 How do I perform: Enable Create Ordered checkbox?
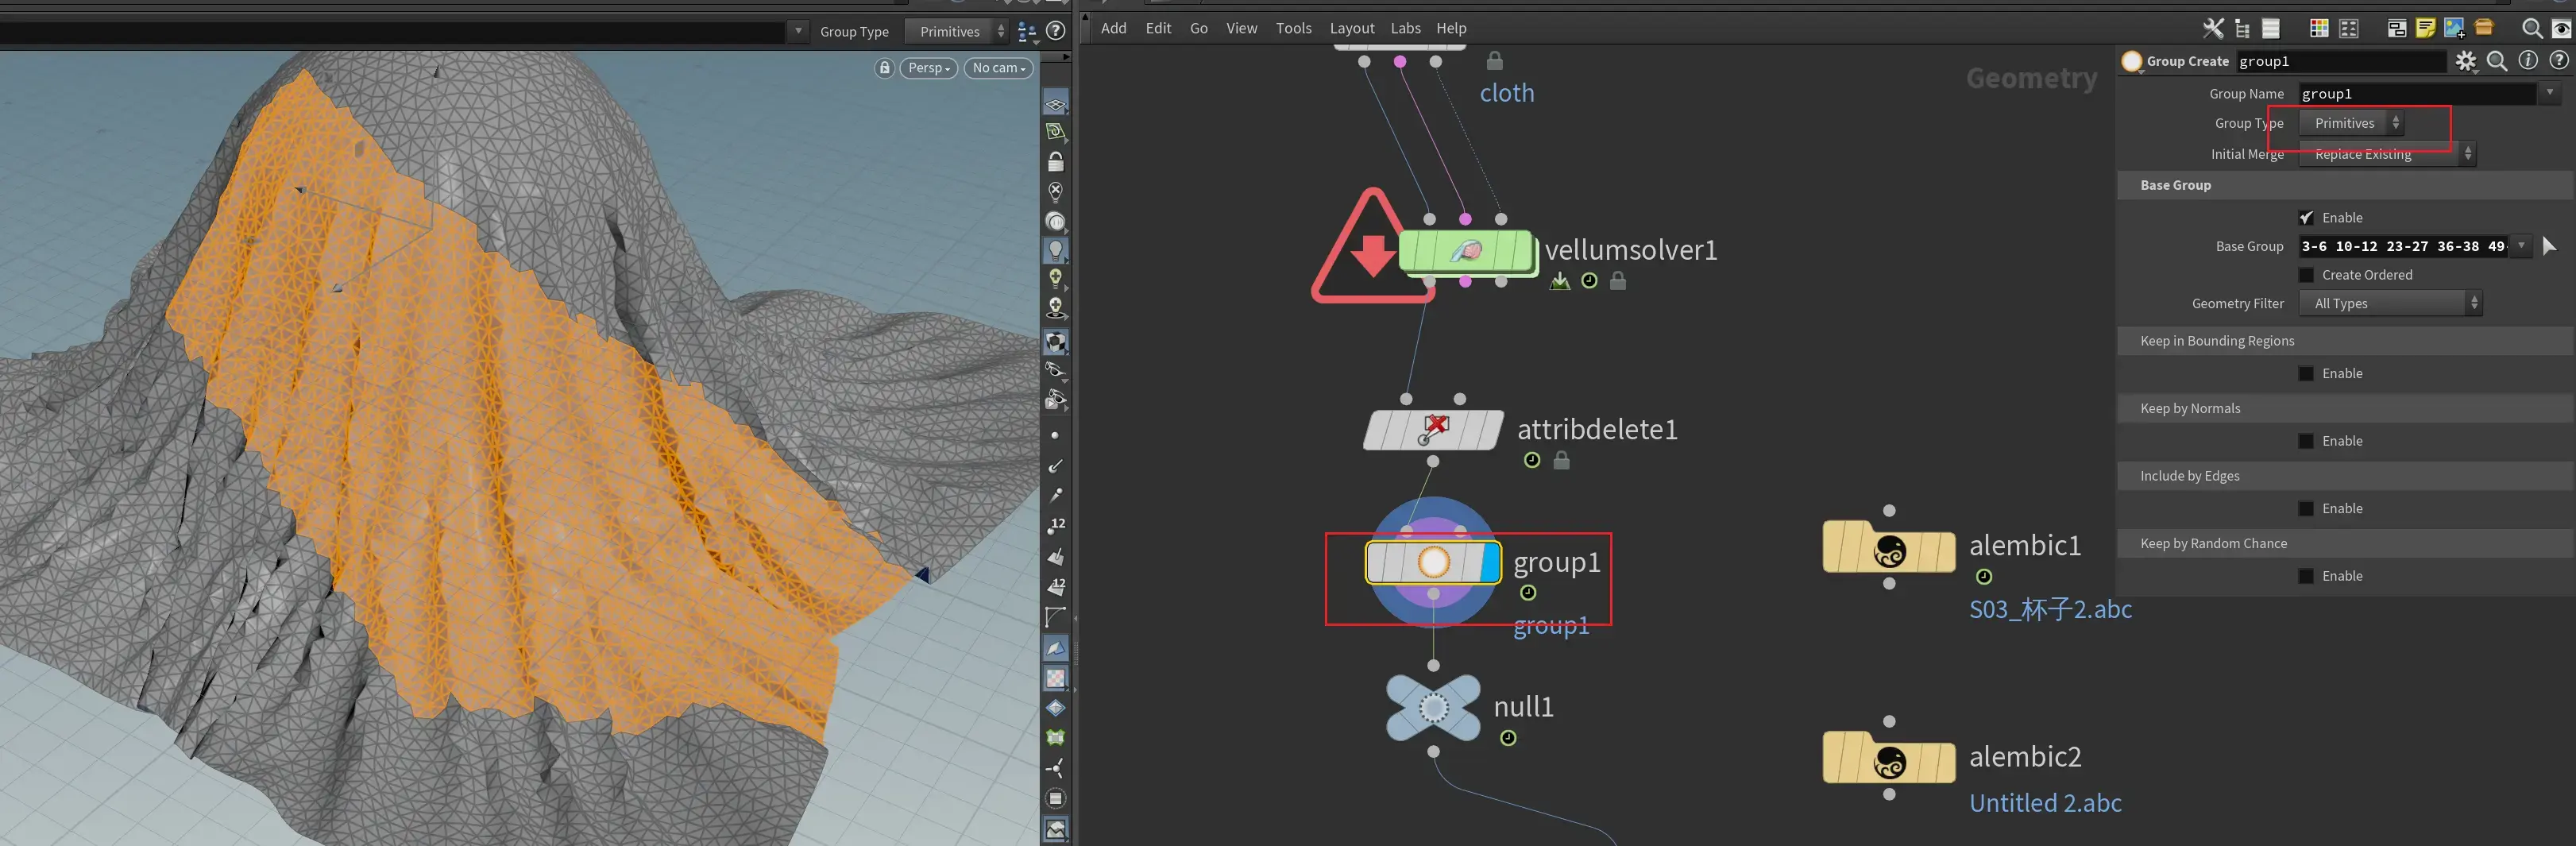click(x=2306, y=275)
